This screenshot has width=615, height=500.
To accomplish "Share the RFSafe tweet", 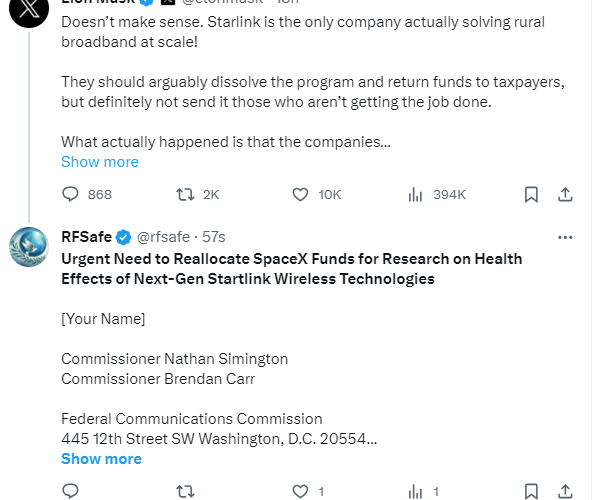I will tap(565, 491).
